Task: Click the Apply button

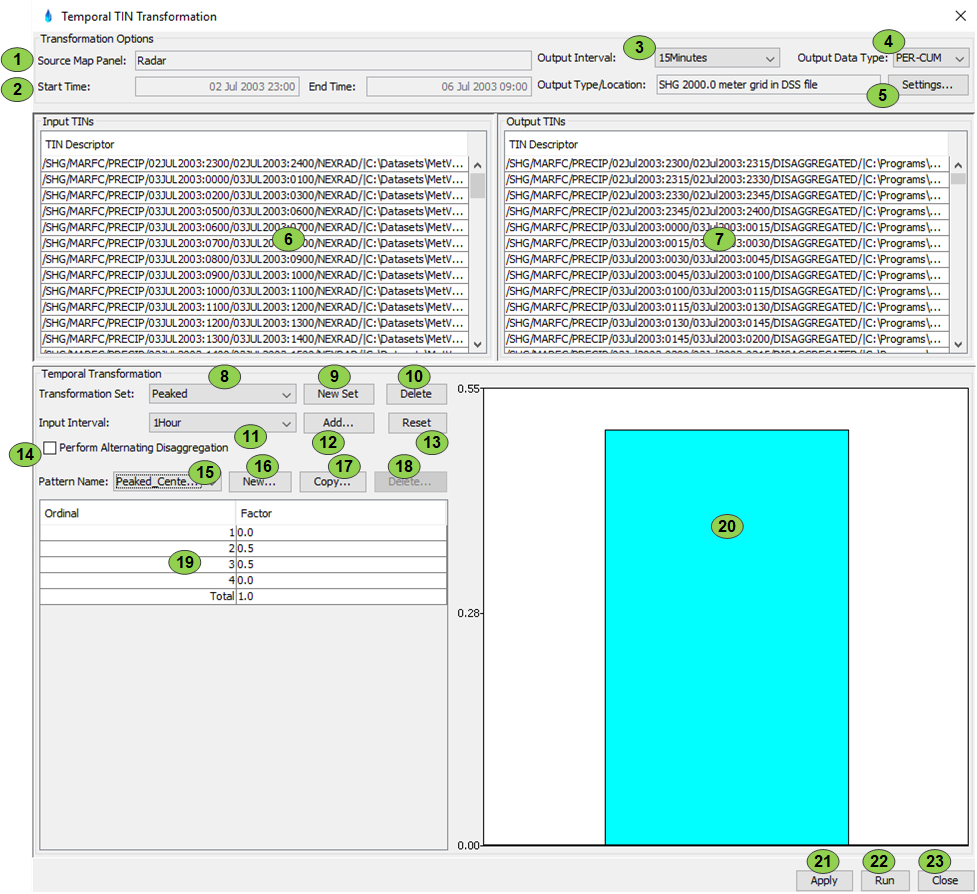Action: 824,880
